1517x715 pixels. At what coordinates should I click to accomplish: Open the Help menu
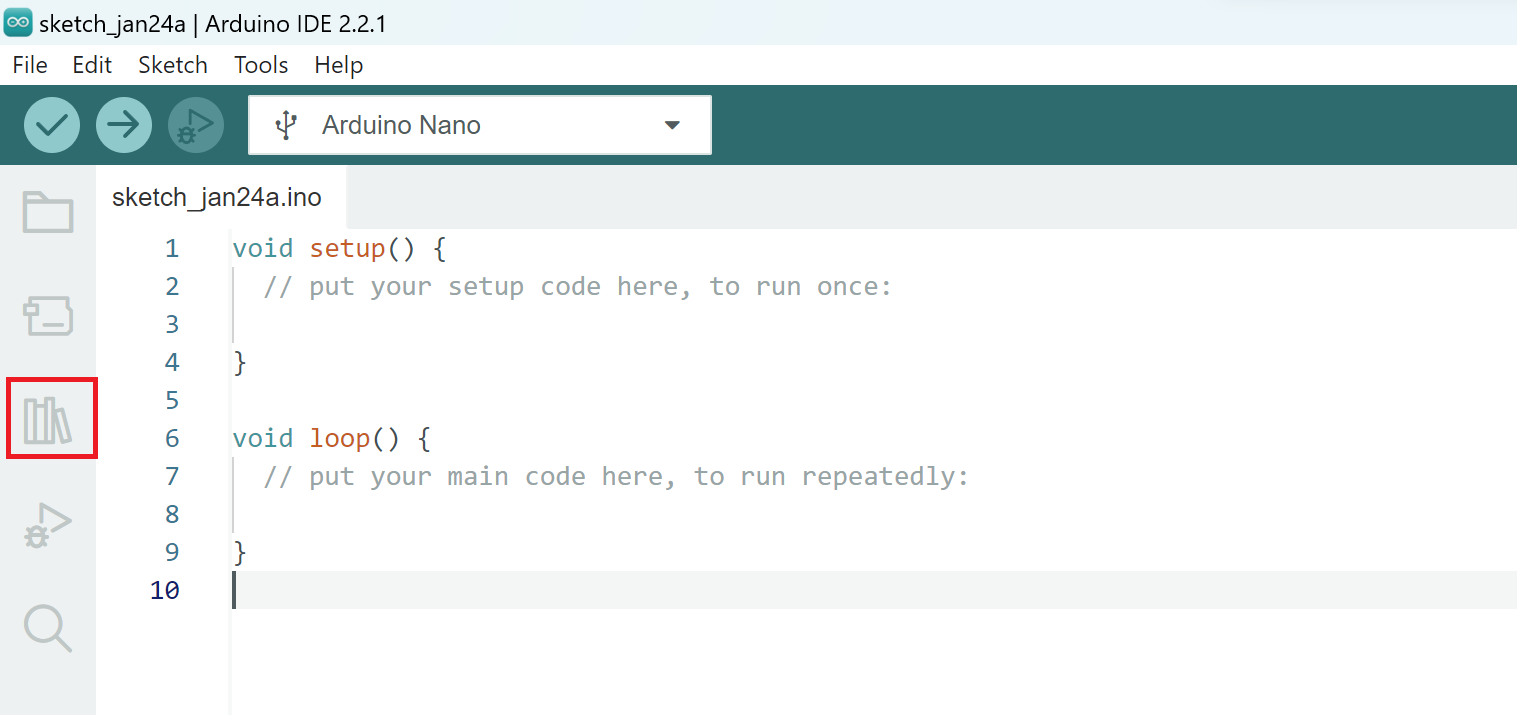338,65
